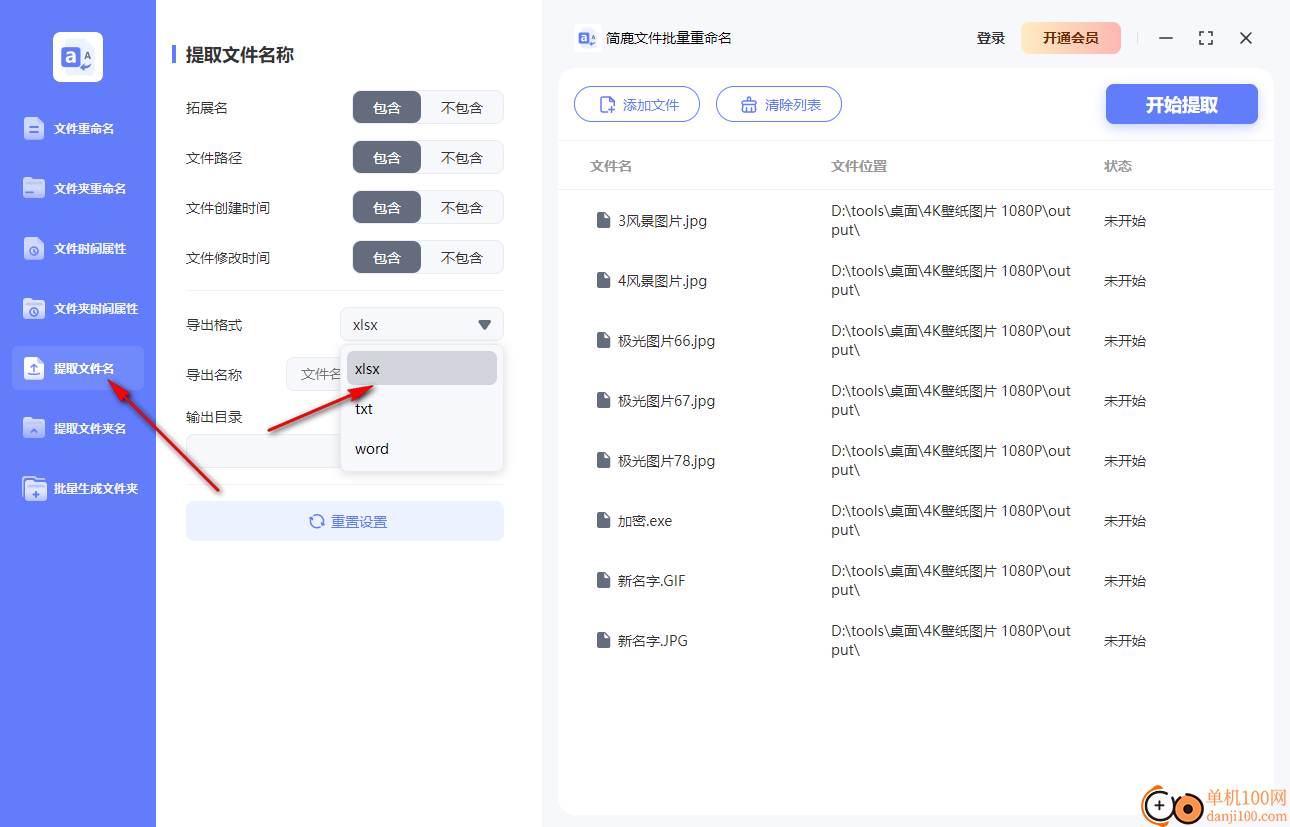Image resolution: width=1290 pixels, height=827 pixels.
Task: Click the 输出目录 path field
Action: coord(263,451)
